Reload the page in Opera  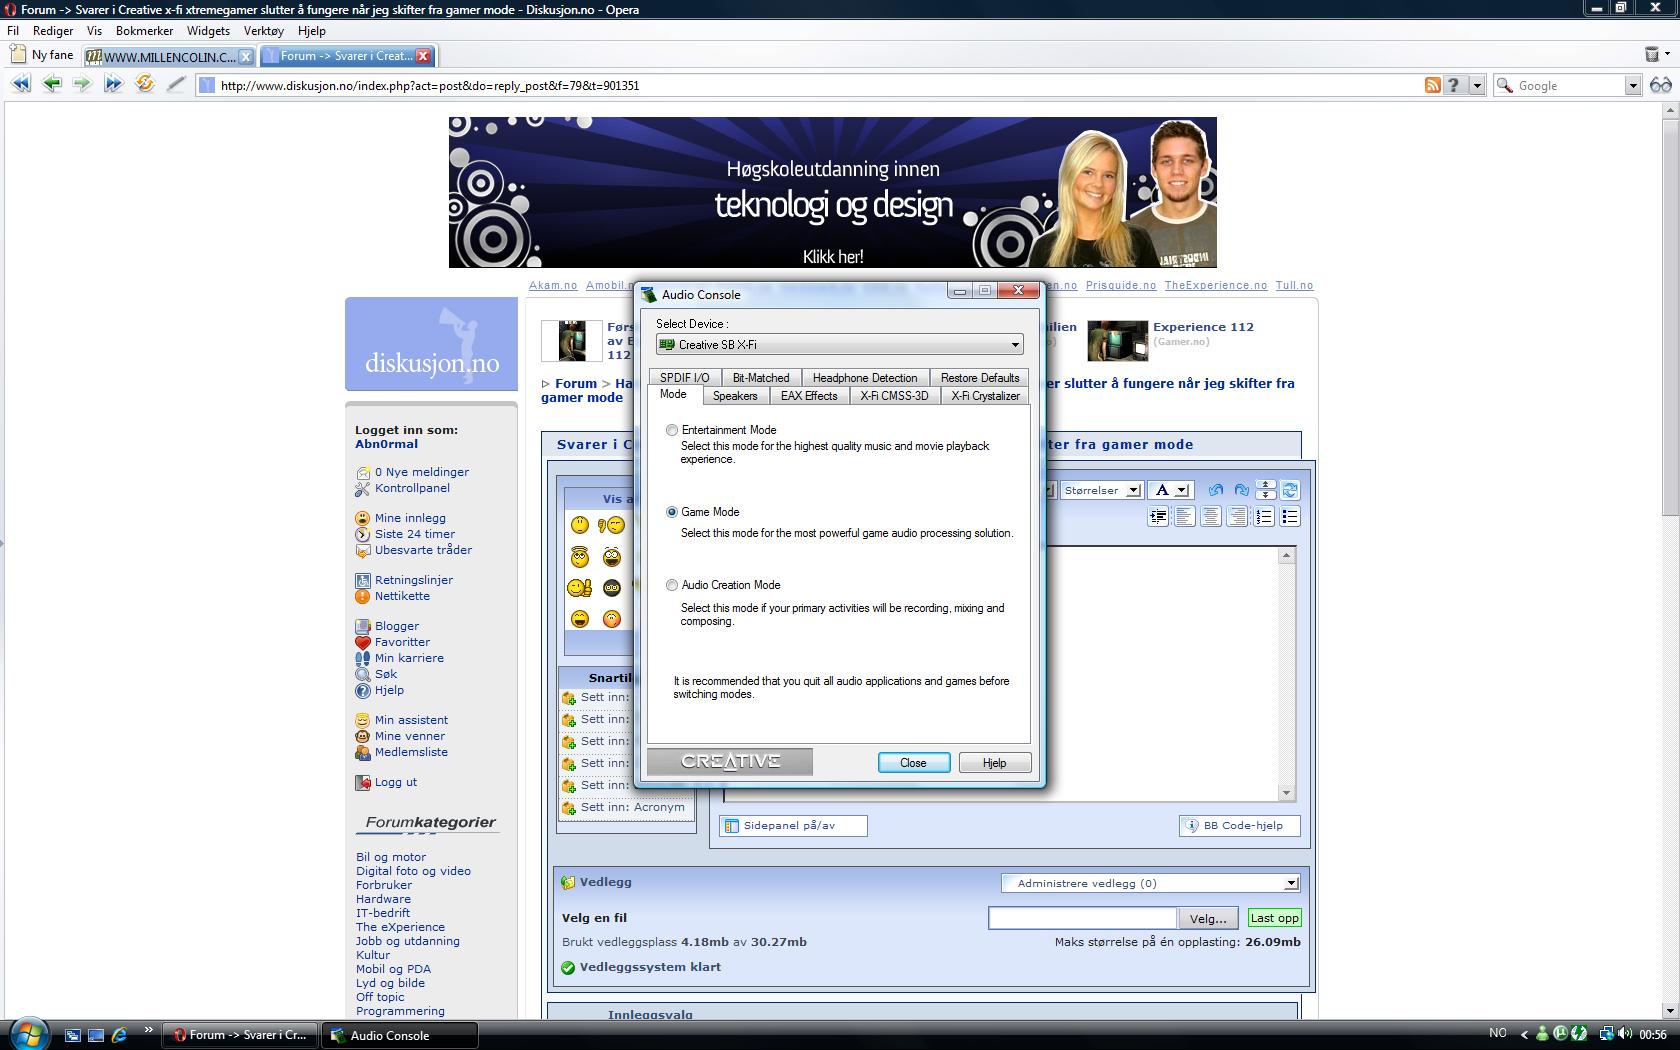click(x=145, y=85)
